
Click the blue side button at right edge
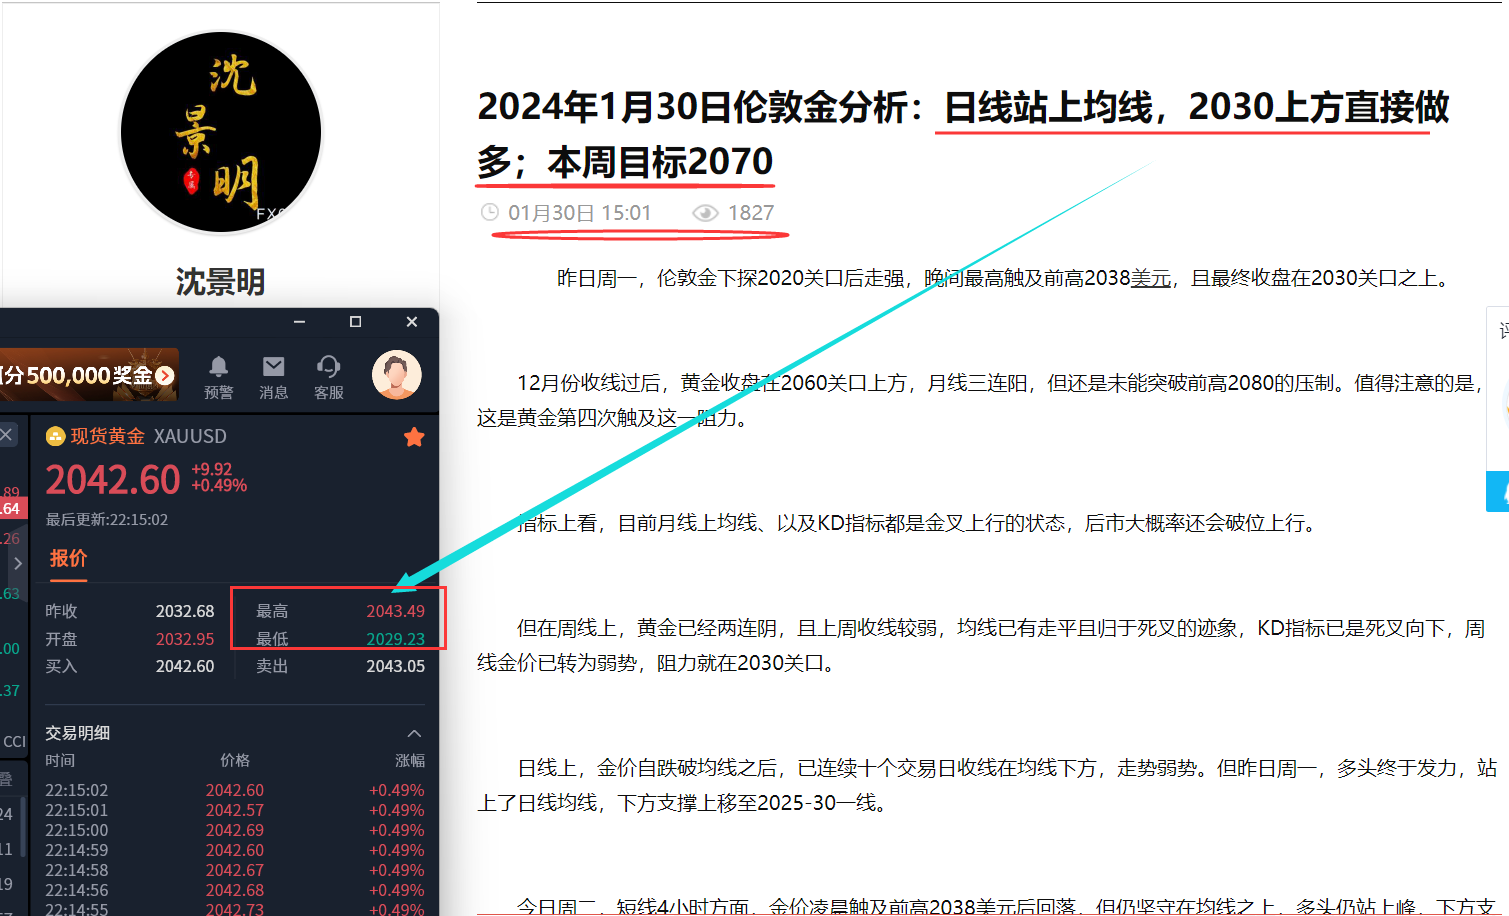(x=1498, y=491)
